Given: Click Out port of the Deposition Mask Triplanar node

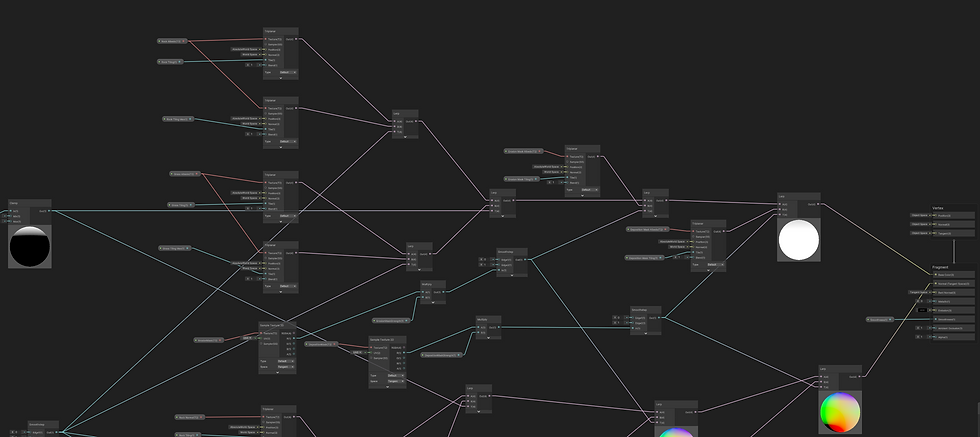Looking at the screenshot, I should click(x=724, y=231).
